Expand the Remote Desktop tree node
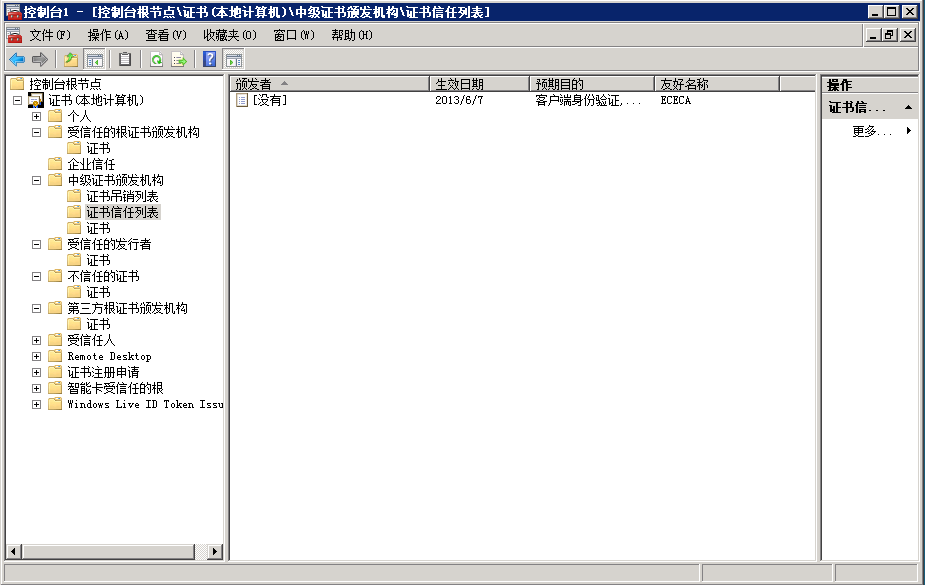 pos(37,356)
